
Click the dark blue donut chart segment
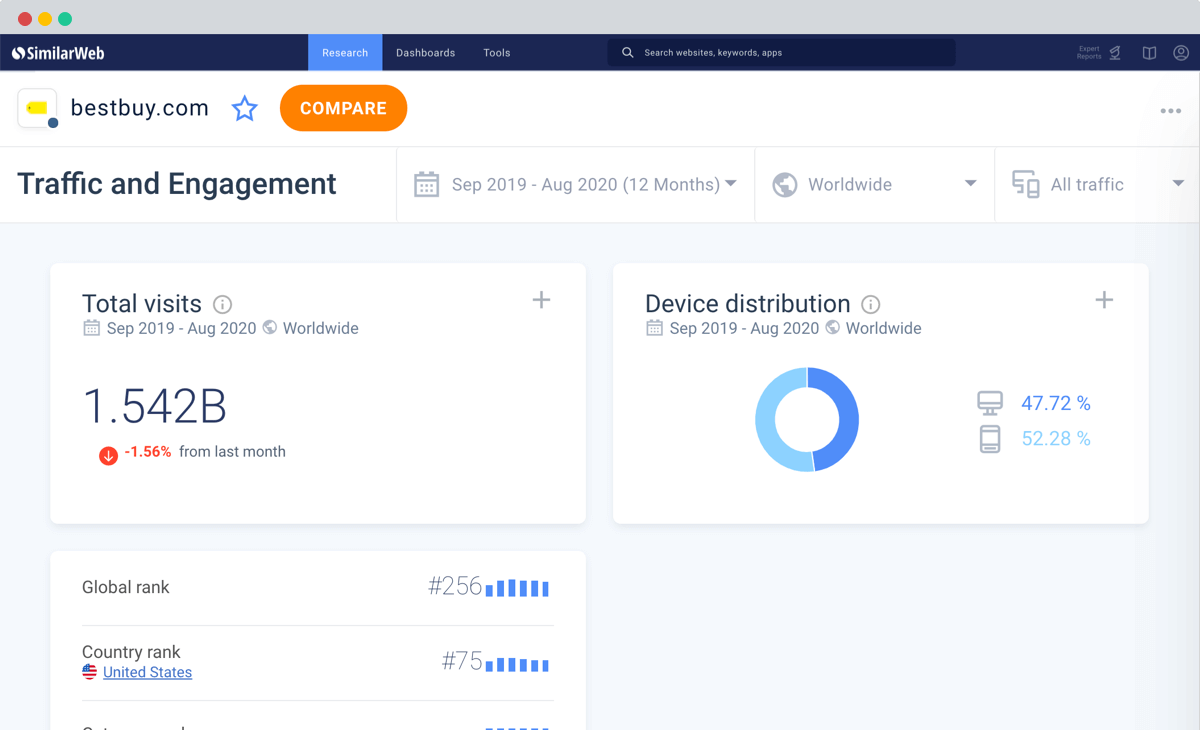(x=844, y=420)
